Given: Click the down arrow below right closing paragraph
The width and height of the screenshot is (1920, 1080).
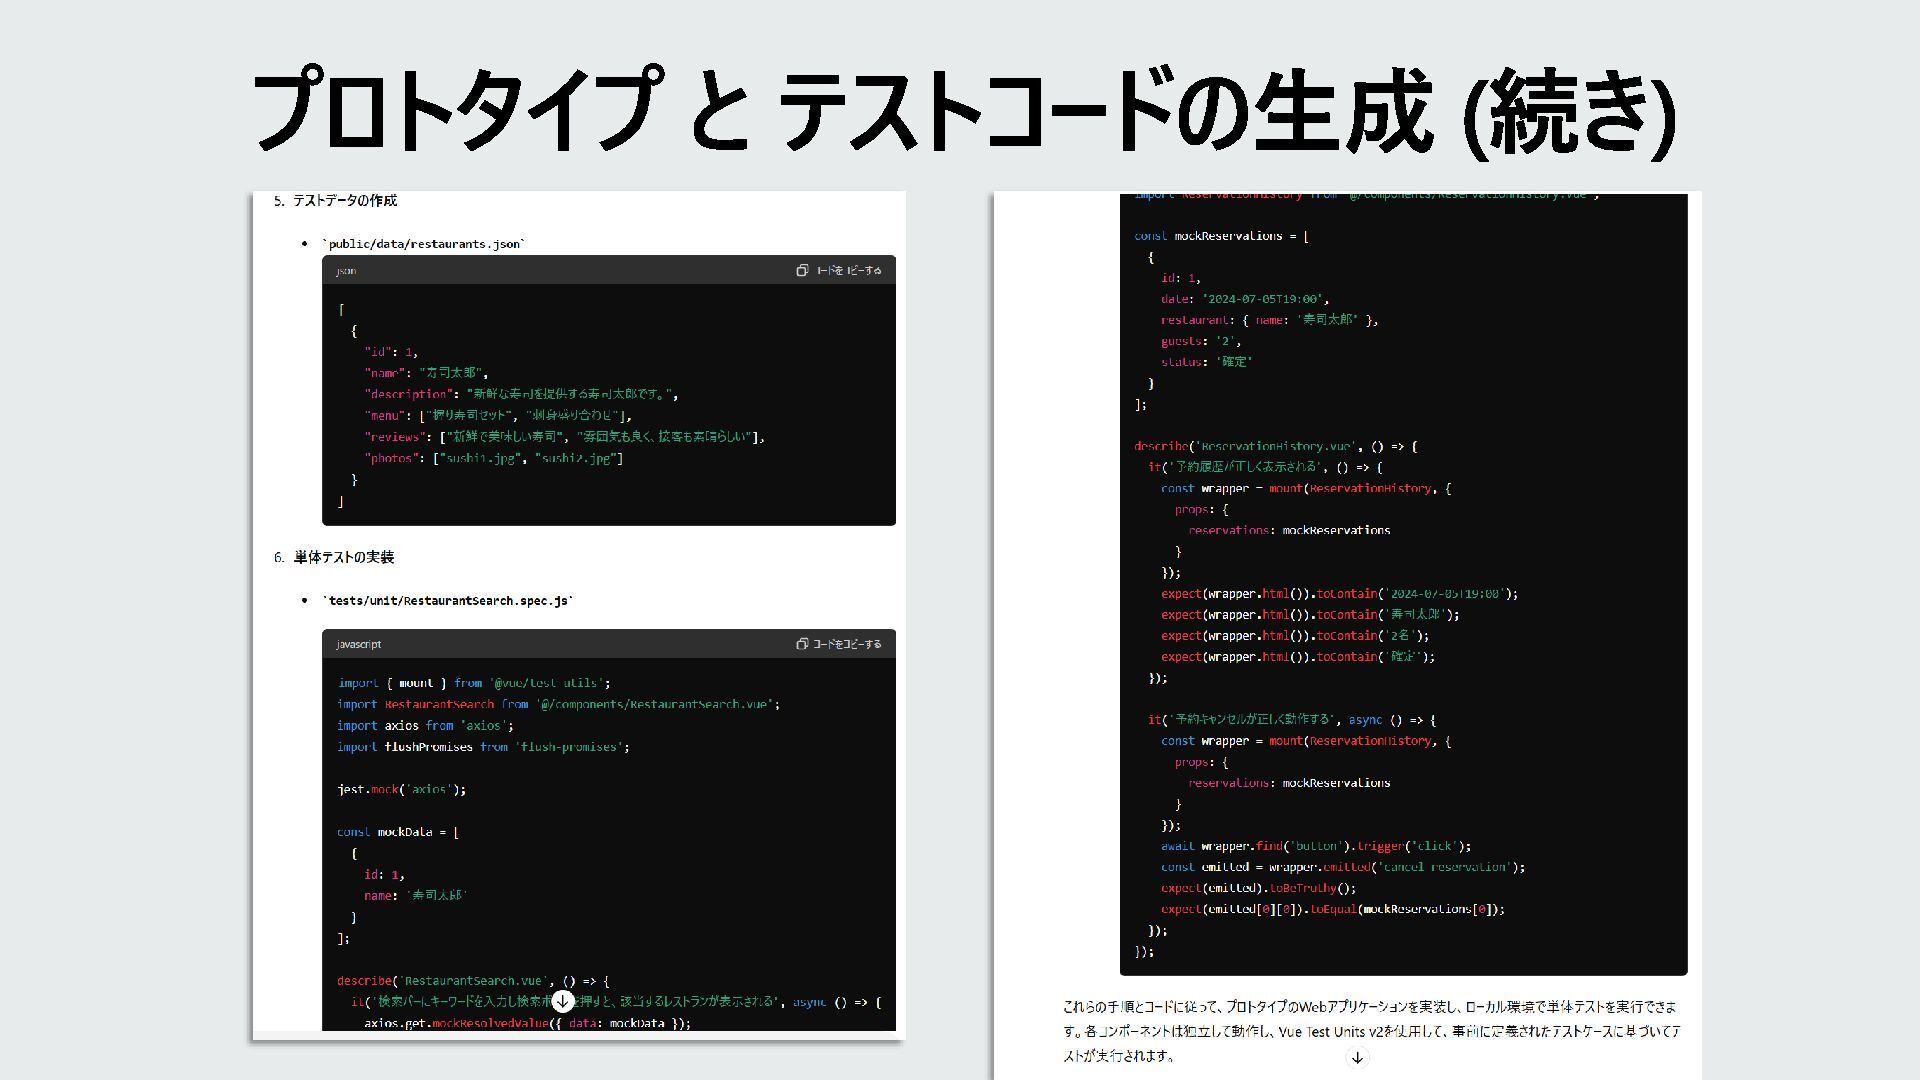Looking at the screenshot, I should [x=1357, y=1057].
